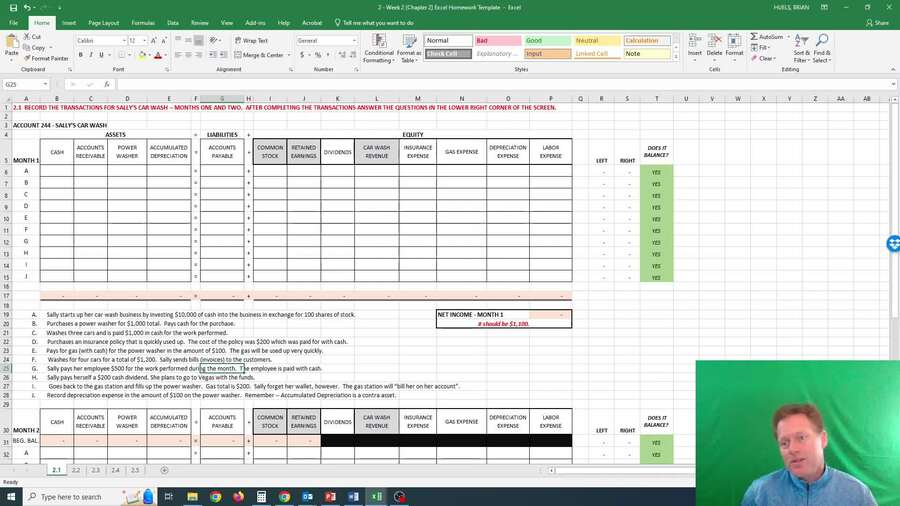Click the Windows Start button
The height and width of the screenshot is (506, 900).
[x=11, y=496]
